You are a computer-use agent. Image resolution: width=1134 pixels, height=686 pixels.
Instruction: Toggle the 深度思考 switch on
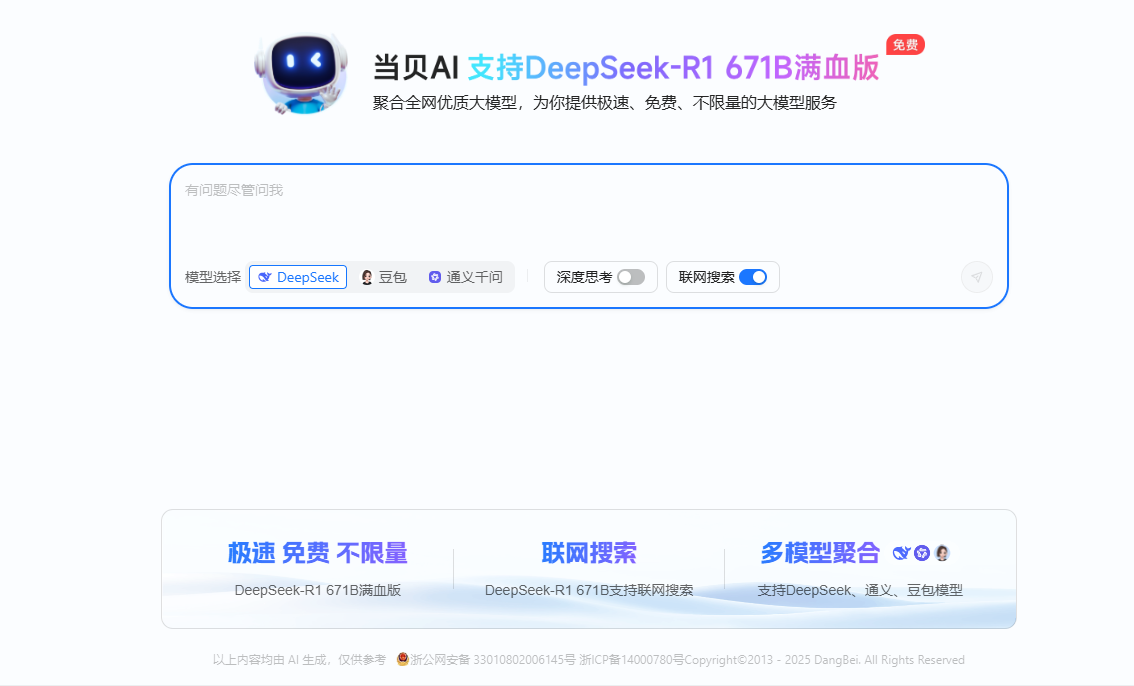click(x=631, y=277)
